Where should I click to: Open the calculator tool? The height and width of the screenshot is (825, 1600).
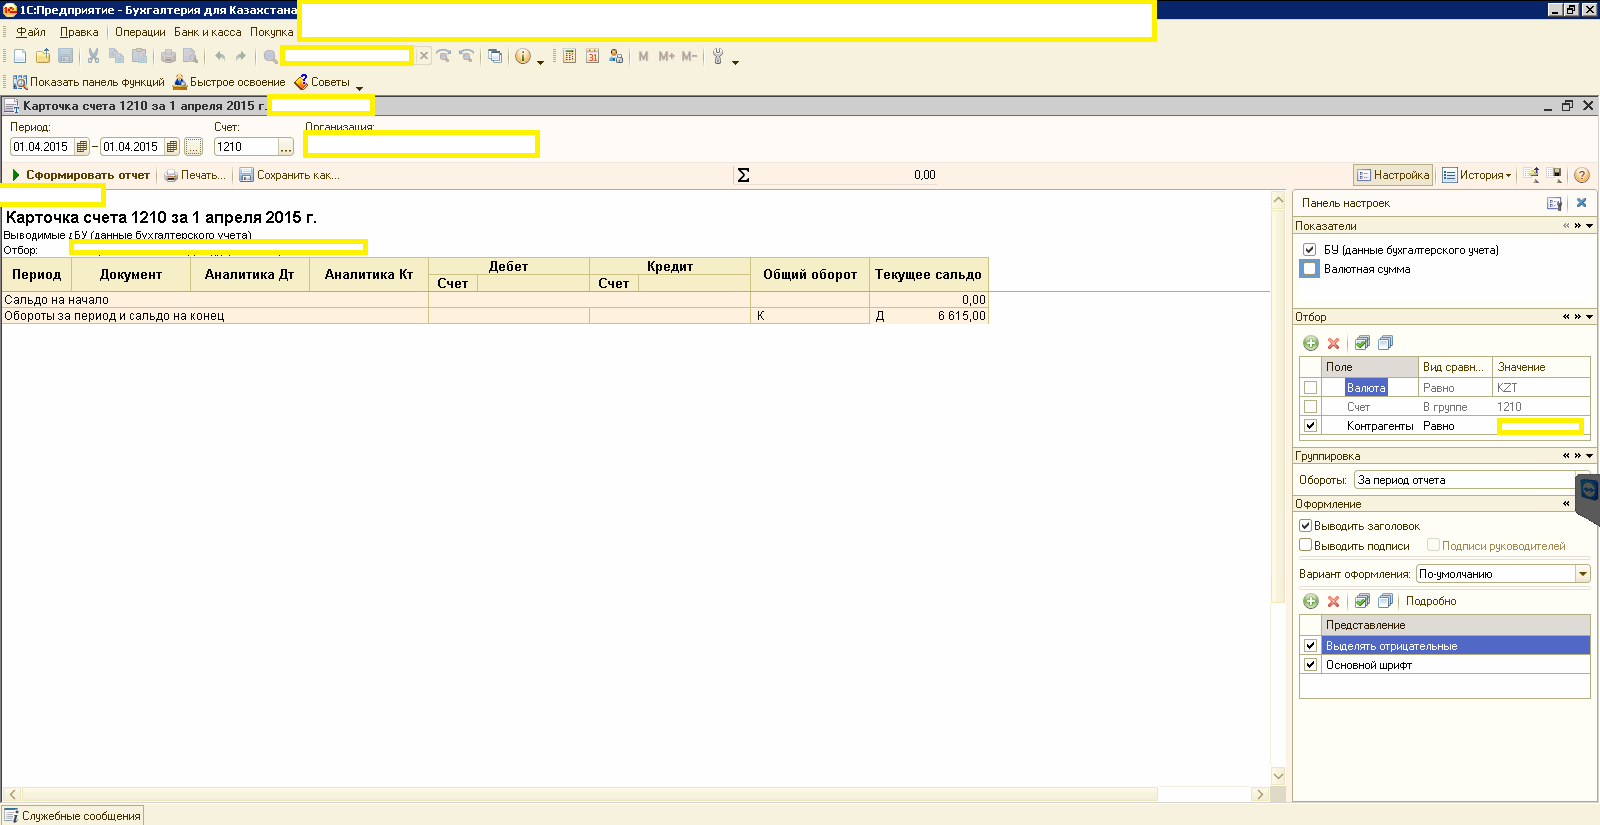click(569, 56)
